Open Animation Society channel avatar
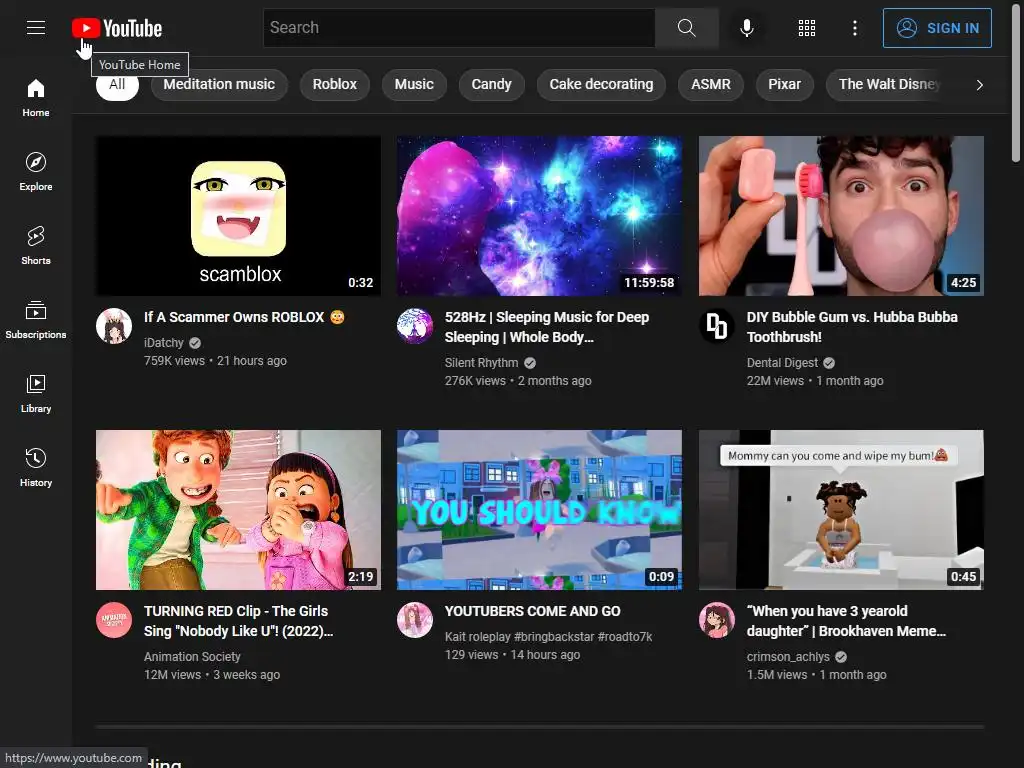The height and width of the screenshot is (768, 1024). tap(114, 620)
